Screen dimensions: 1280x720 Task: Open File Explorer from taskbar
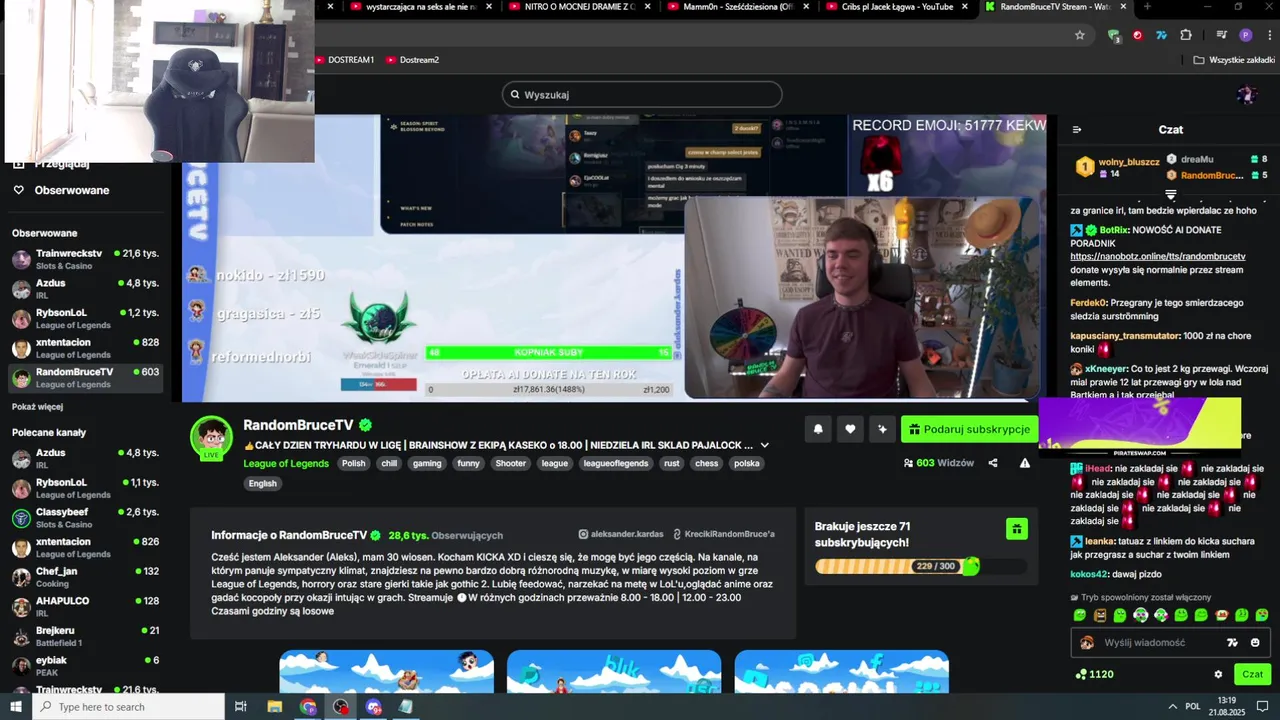[275, 707]
